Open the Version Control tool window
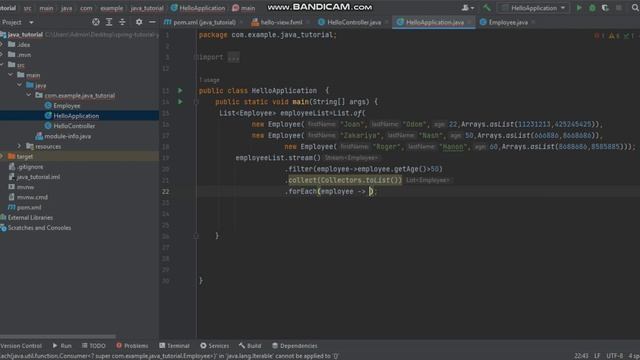 click(21, 346)
